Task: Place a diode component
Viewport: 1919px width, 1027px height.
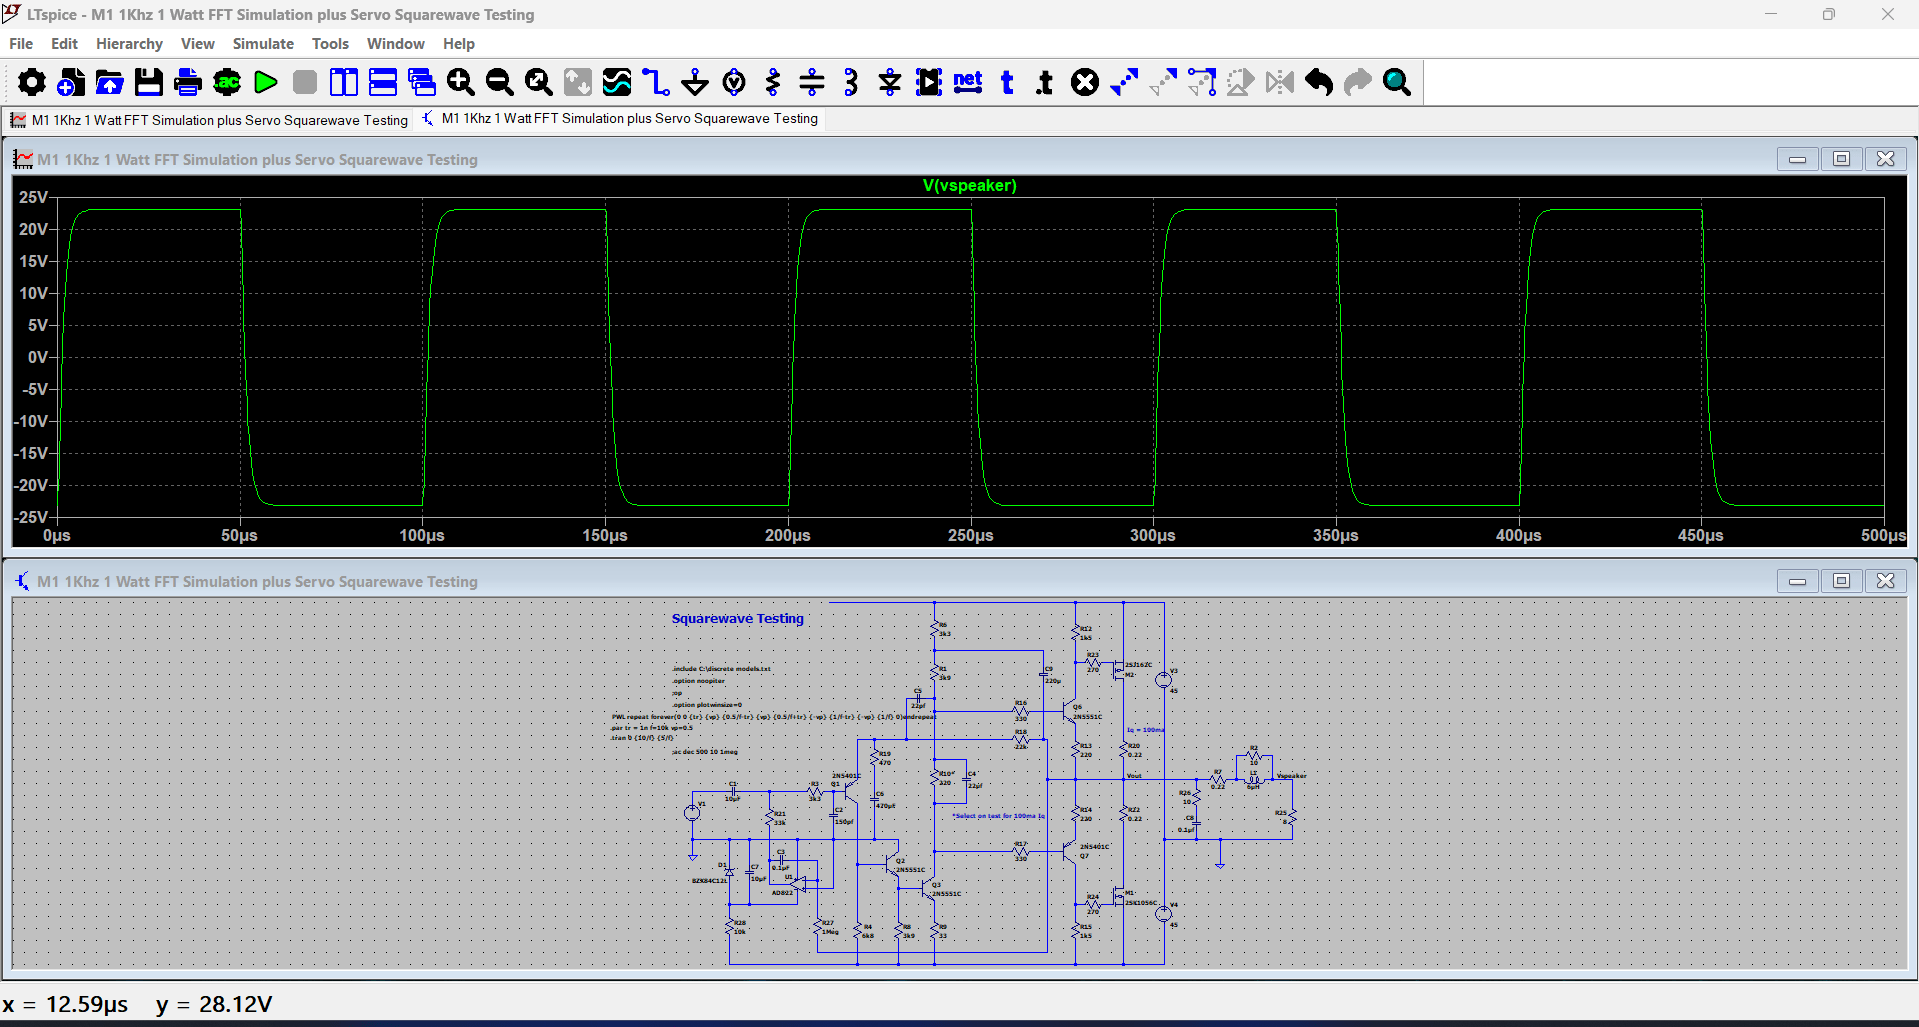Action: click(890, 82)
